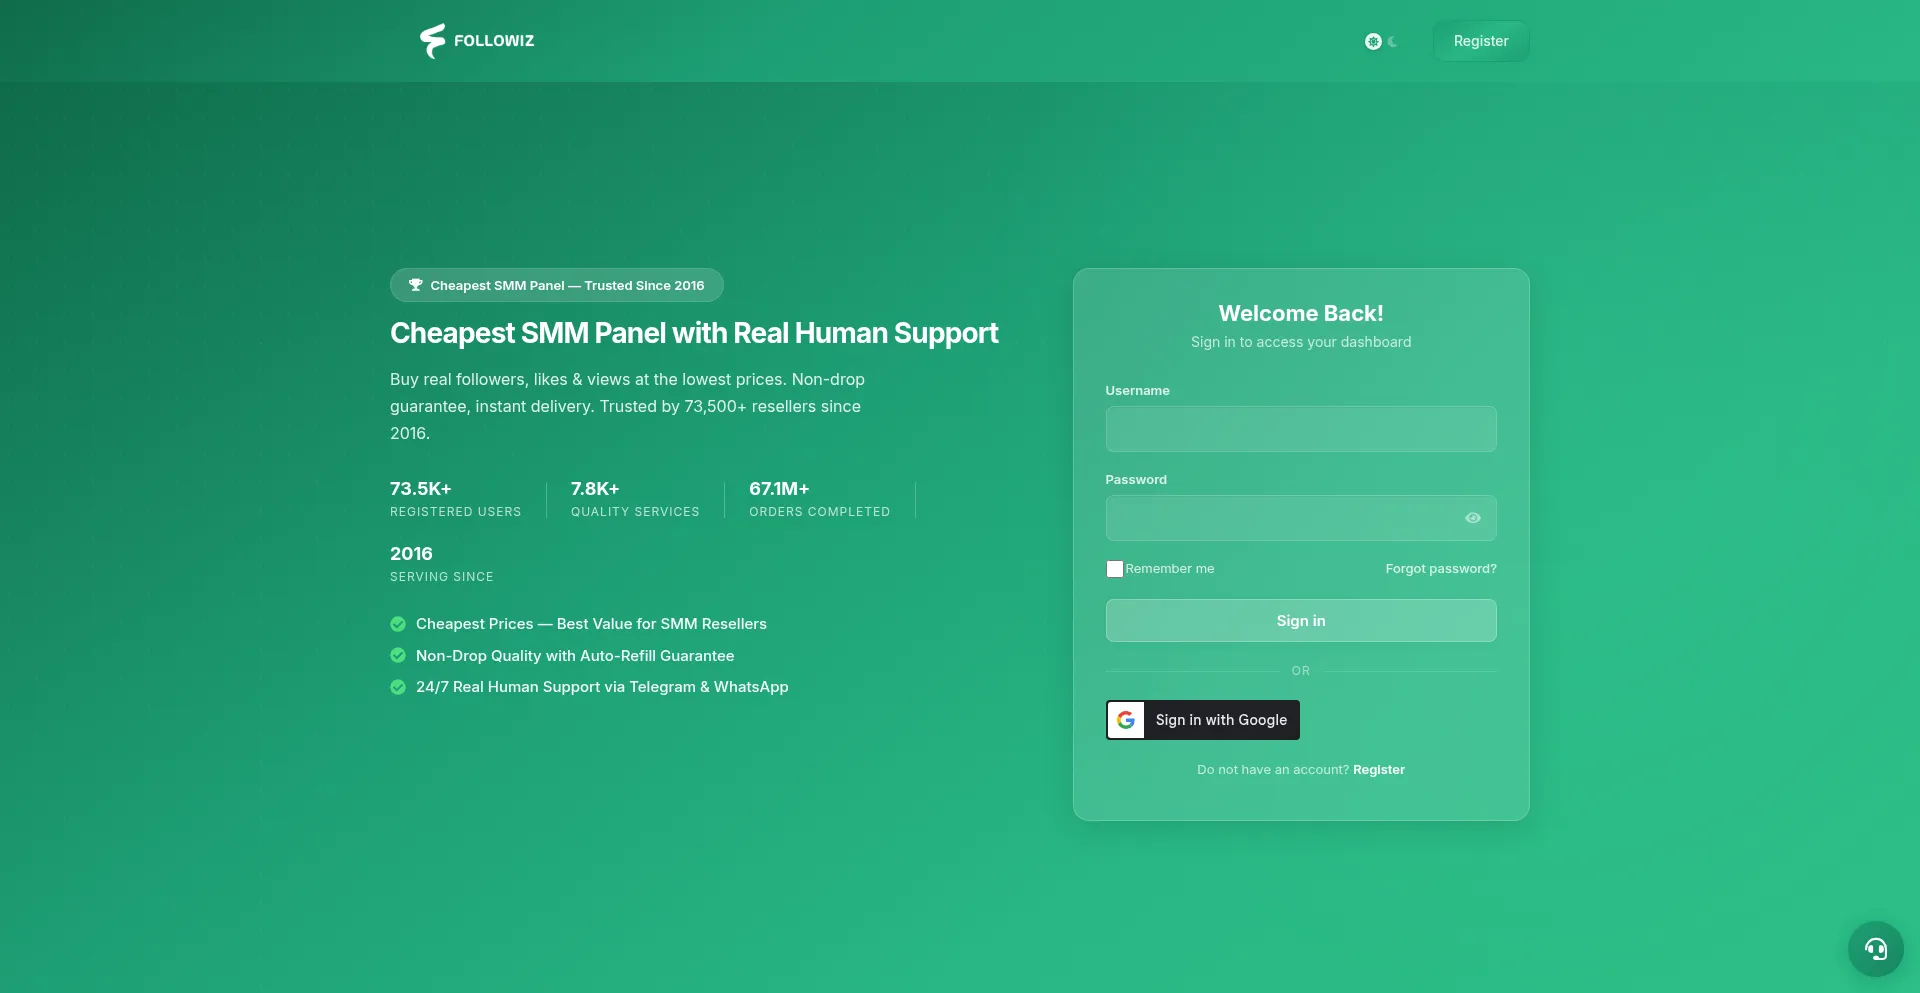Open the Register page from the header

[1481, 41]
